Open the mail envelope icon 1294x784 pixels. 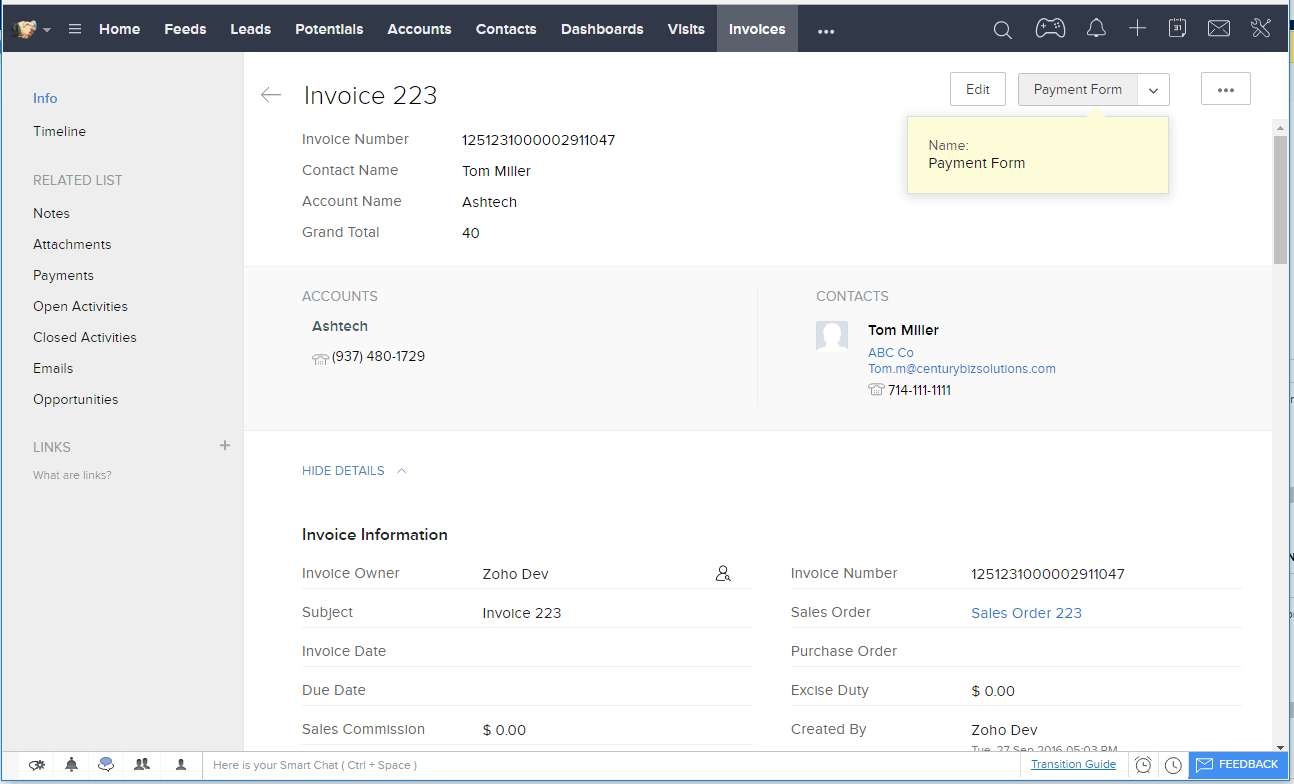coord(1218,29)
